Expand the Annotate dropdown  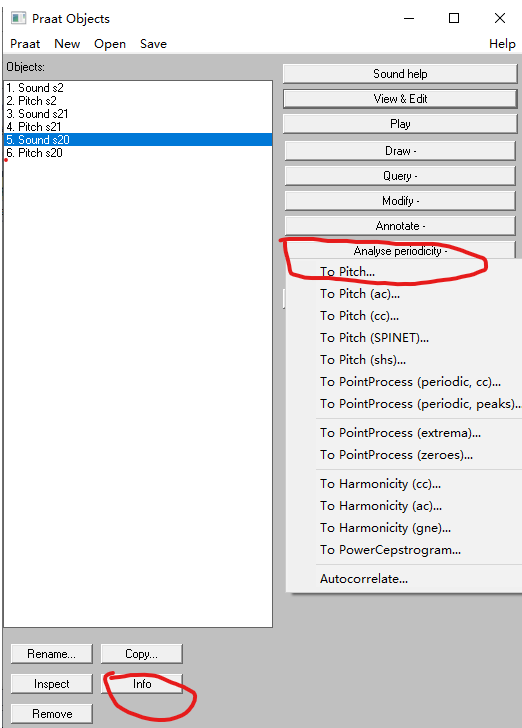point(400,226)
